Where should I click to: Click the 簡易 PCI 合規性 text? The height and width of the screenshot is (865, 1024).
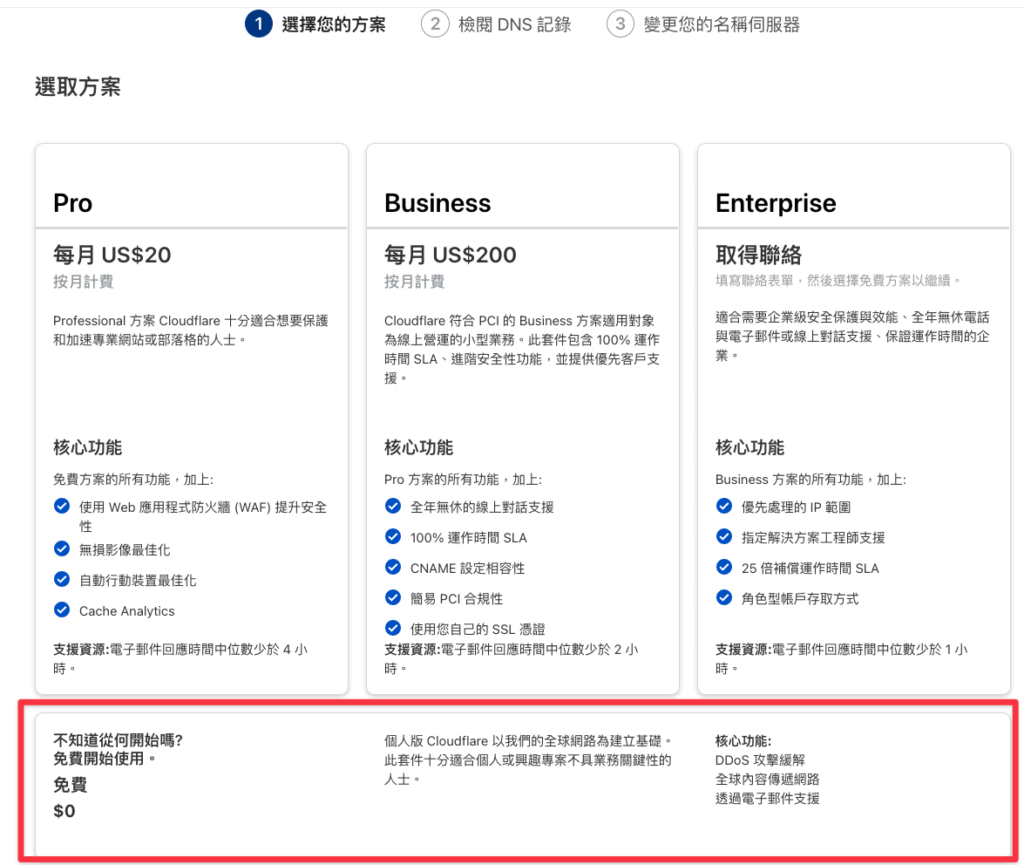[456, 599]
